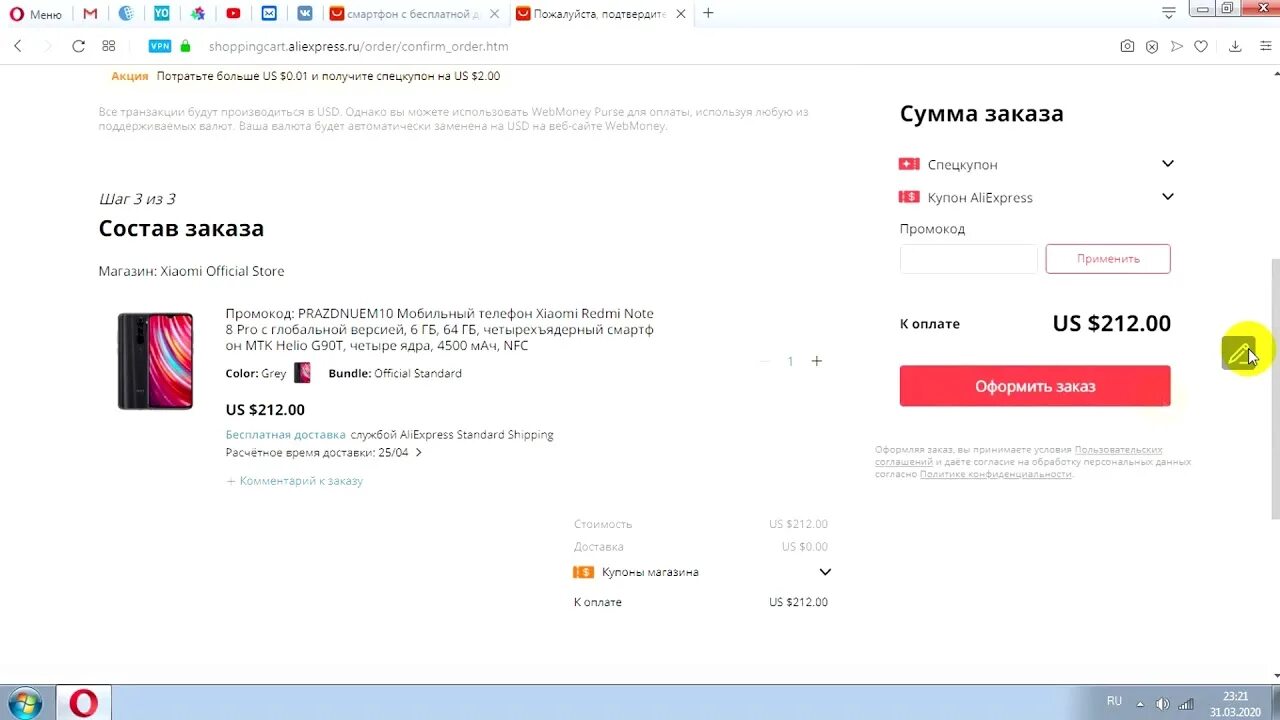This screenshot has width=1280, height=720.
Task: Show hidden tray icons arrow
Action: (x=1141, y=703)
